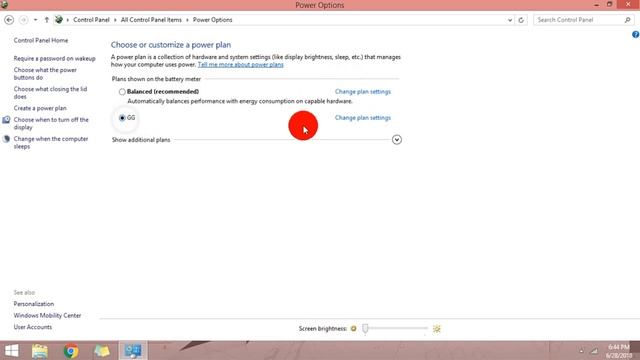Click the Control Panel taskbar button
Image resolution: width=640 pixels, height=360 pixels.
(133, 351)
